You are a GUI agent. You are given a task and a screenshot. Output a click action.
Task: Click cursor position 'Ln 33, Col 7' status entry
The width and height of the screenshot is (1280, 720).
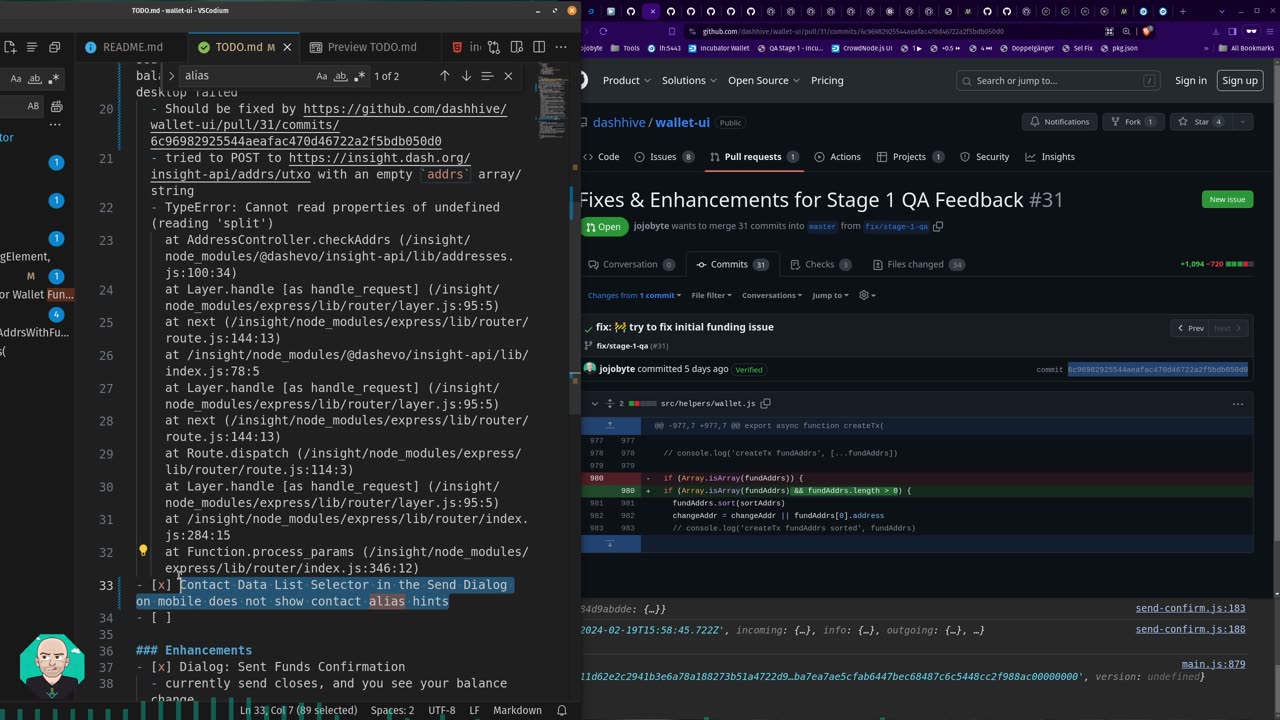tap(300, 710)
